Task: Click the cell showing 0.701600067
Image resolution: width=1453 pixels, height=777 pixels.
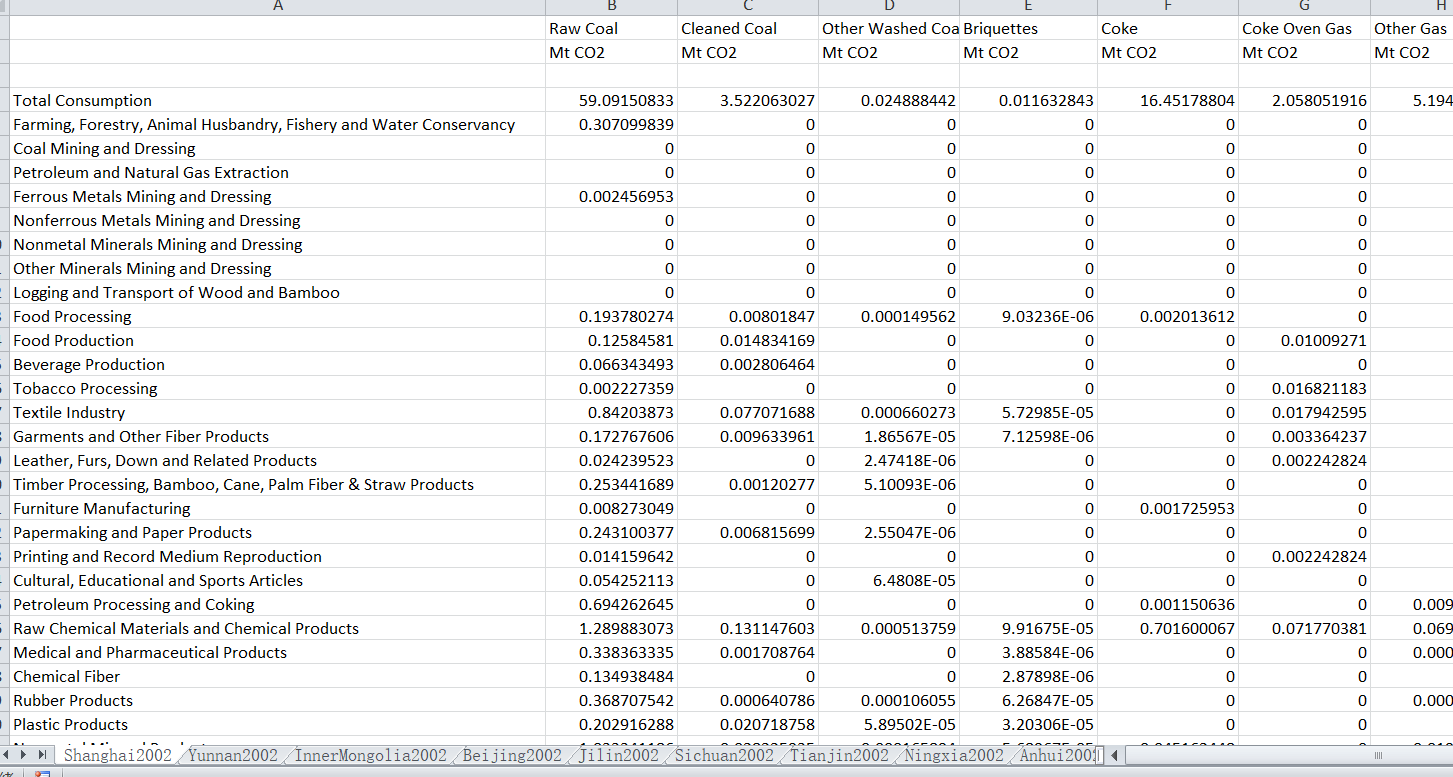Action: coord(1168,628)
